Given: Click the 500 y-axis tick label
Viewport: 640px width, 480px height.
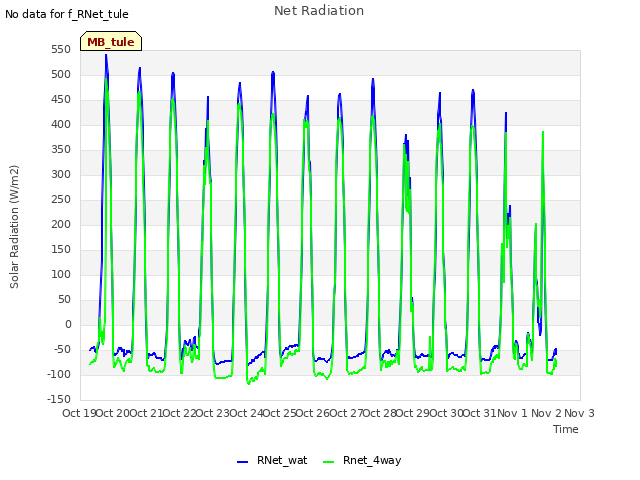Looking at the screenshot, I should [x=61, y=75].
